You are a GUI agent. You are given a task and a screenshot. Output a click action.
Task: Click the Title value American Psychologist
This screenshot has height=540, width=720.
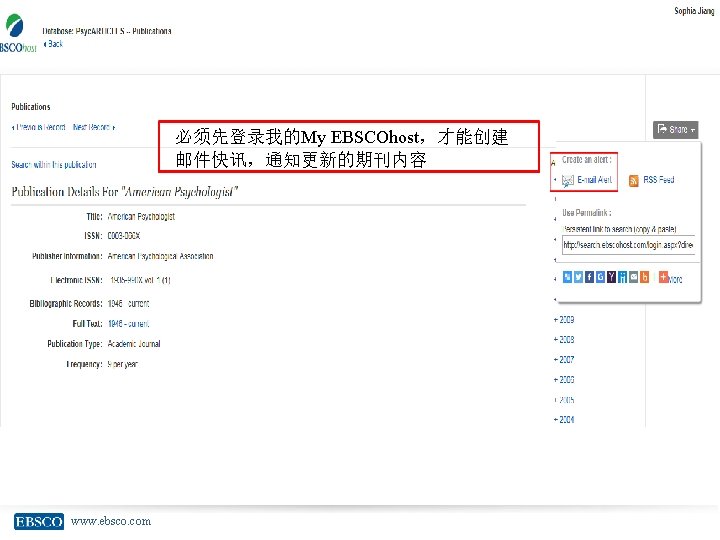(x=141, y=216)
